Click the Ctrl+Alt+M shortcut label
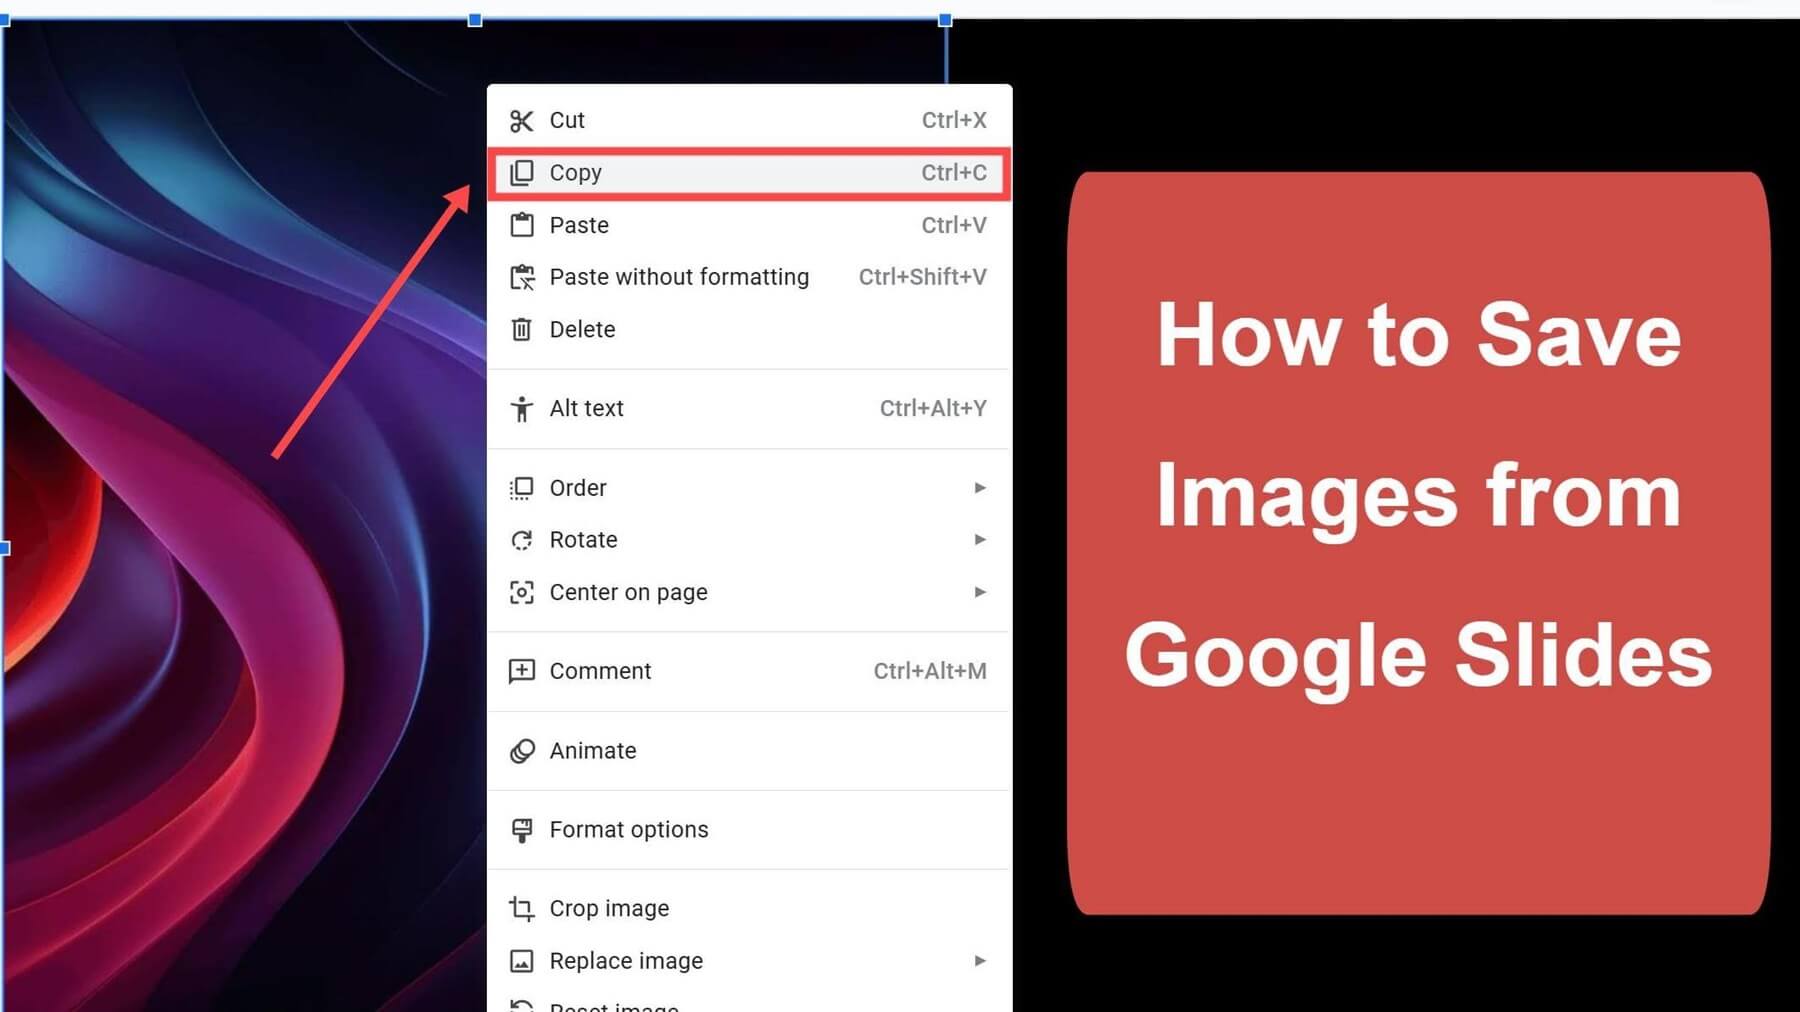Screen dimensions: 1800x1012 coord(930,671)
